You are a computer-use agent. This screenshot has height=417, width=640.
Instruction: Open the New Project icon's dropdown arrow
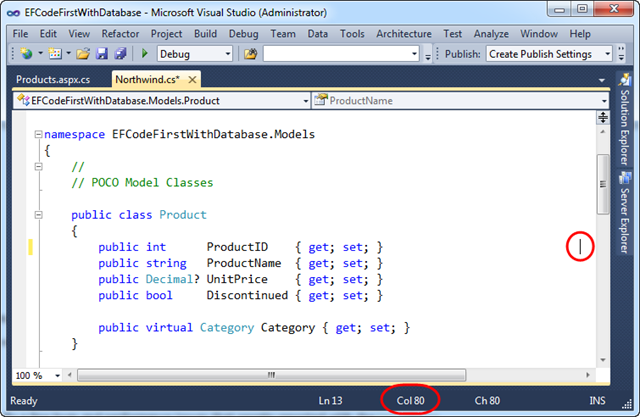[40, 53]
